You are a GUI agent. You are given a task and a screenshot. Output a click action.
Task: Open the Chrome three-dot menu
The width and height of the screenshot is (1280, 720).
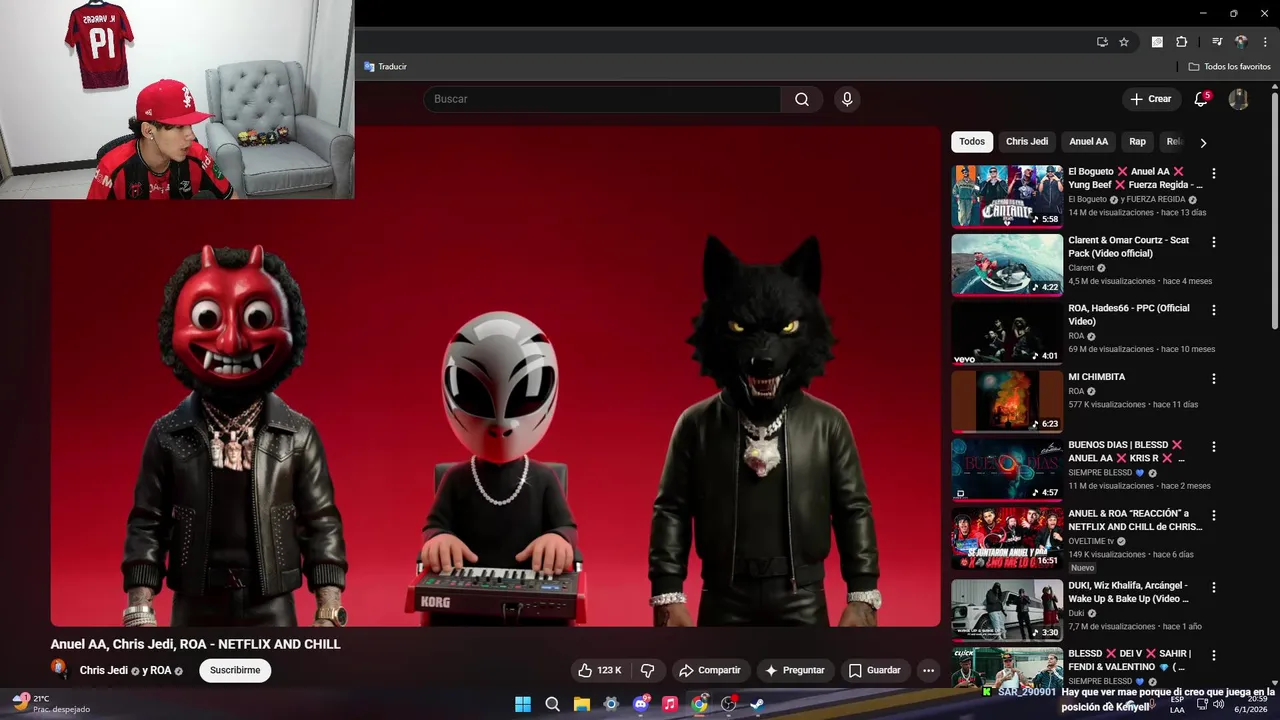click(1265, 42)
